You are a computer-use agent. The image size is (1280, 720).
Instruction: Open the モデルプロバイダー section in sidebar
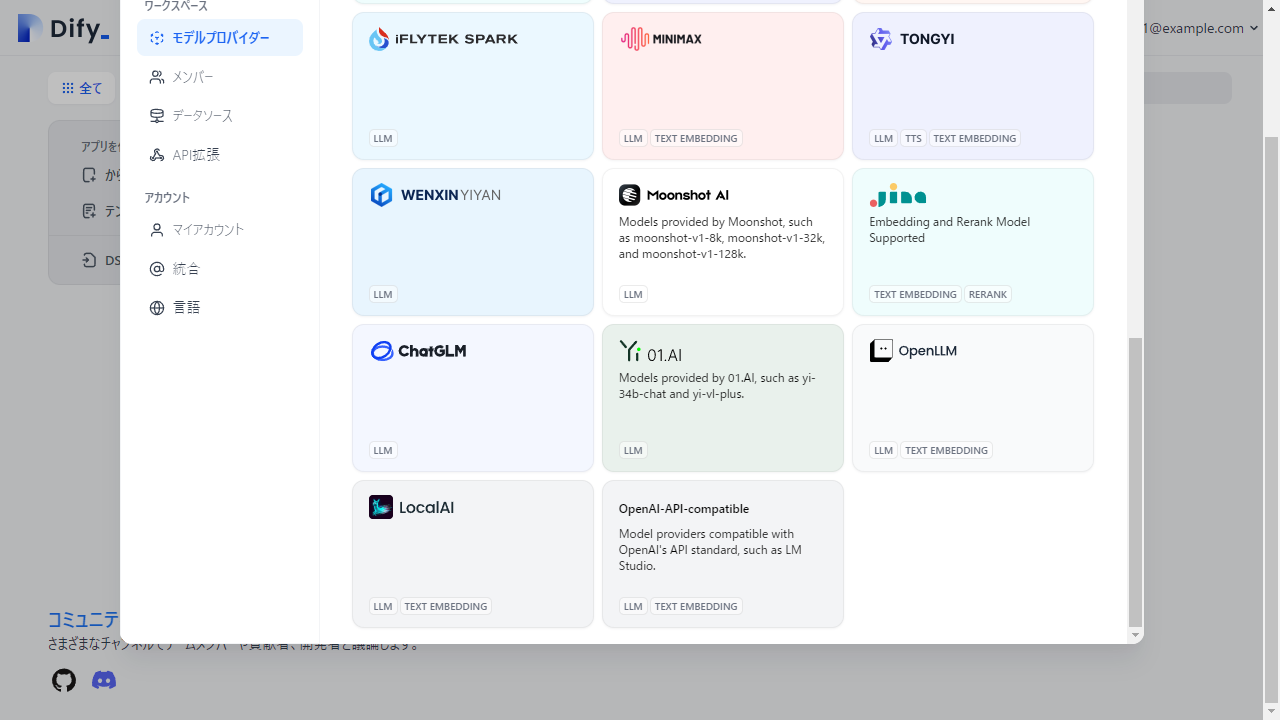click(x=220, y=37)
